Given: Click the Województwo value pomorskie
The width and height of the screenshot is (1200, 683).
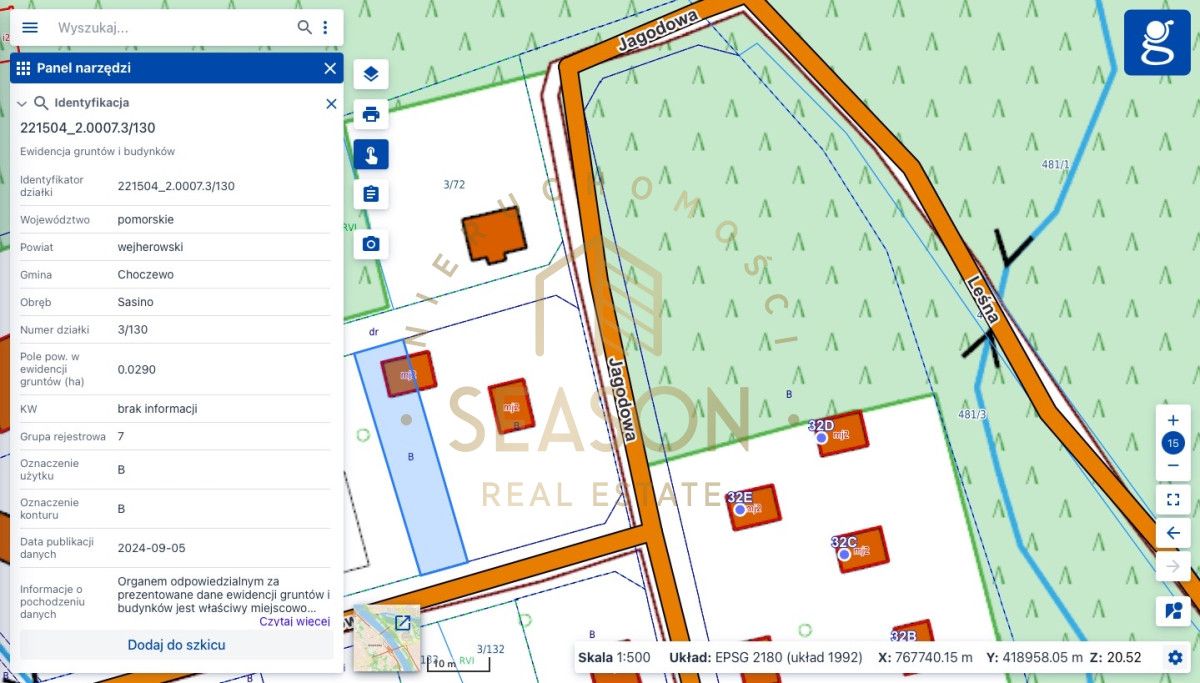Looking at the screenshot, I should [146, 219].
